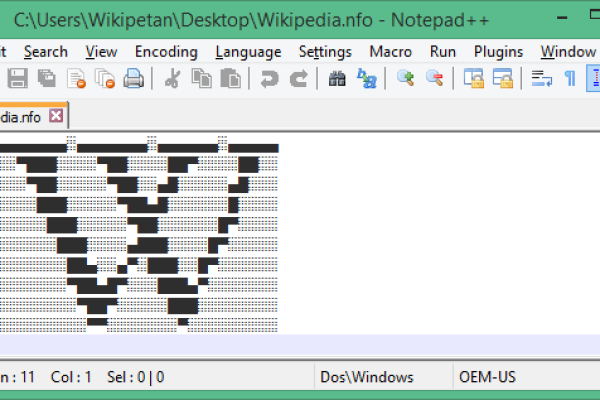Open the Window menu
This screenshot has height=400, width=600.
tap(568, 52)
